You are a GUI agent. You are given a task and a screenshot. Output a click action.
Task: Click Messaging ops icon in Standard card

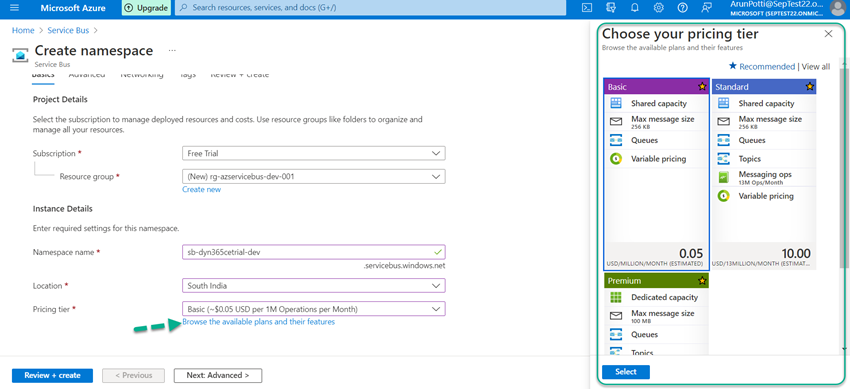pos(723,177)
